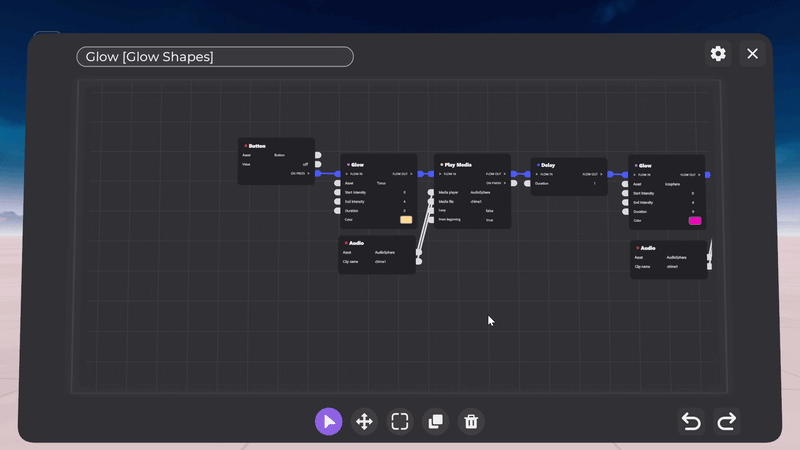Click the Torus Glow node's FLOW IN port

[x=338, y=174]
